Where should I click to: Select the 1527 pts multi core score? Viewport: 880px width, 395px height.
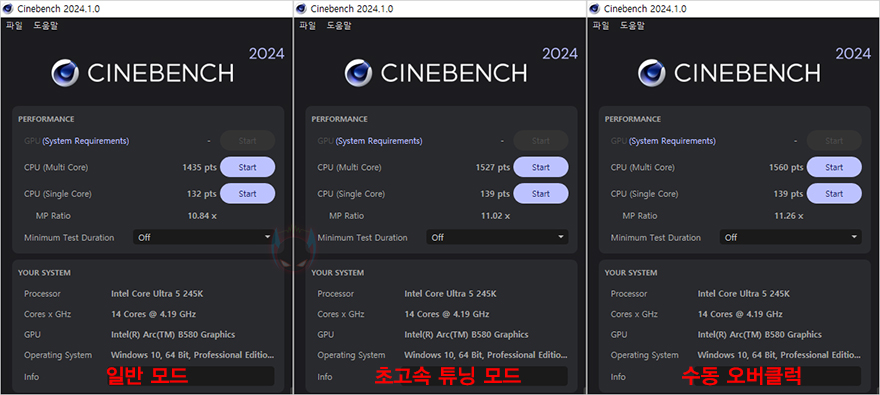(493, 167)
